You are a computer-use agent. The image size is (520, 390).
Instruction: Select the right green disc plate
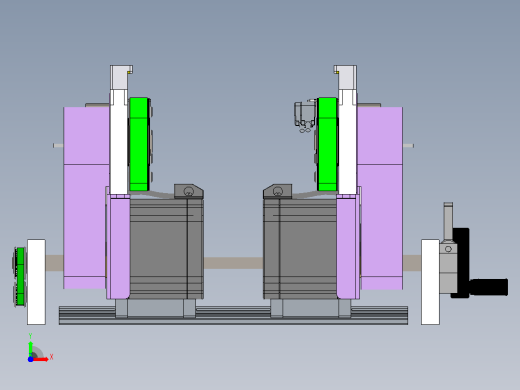[x=327, y=144]
